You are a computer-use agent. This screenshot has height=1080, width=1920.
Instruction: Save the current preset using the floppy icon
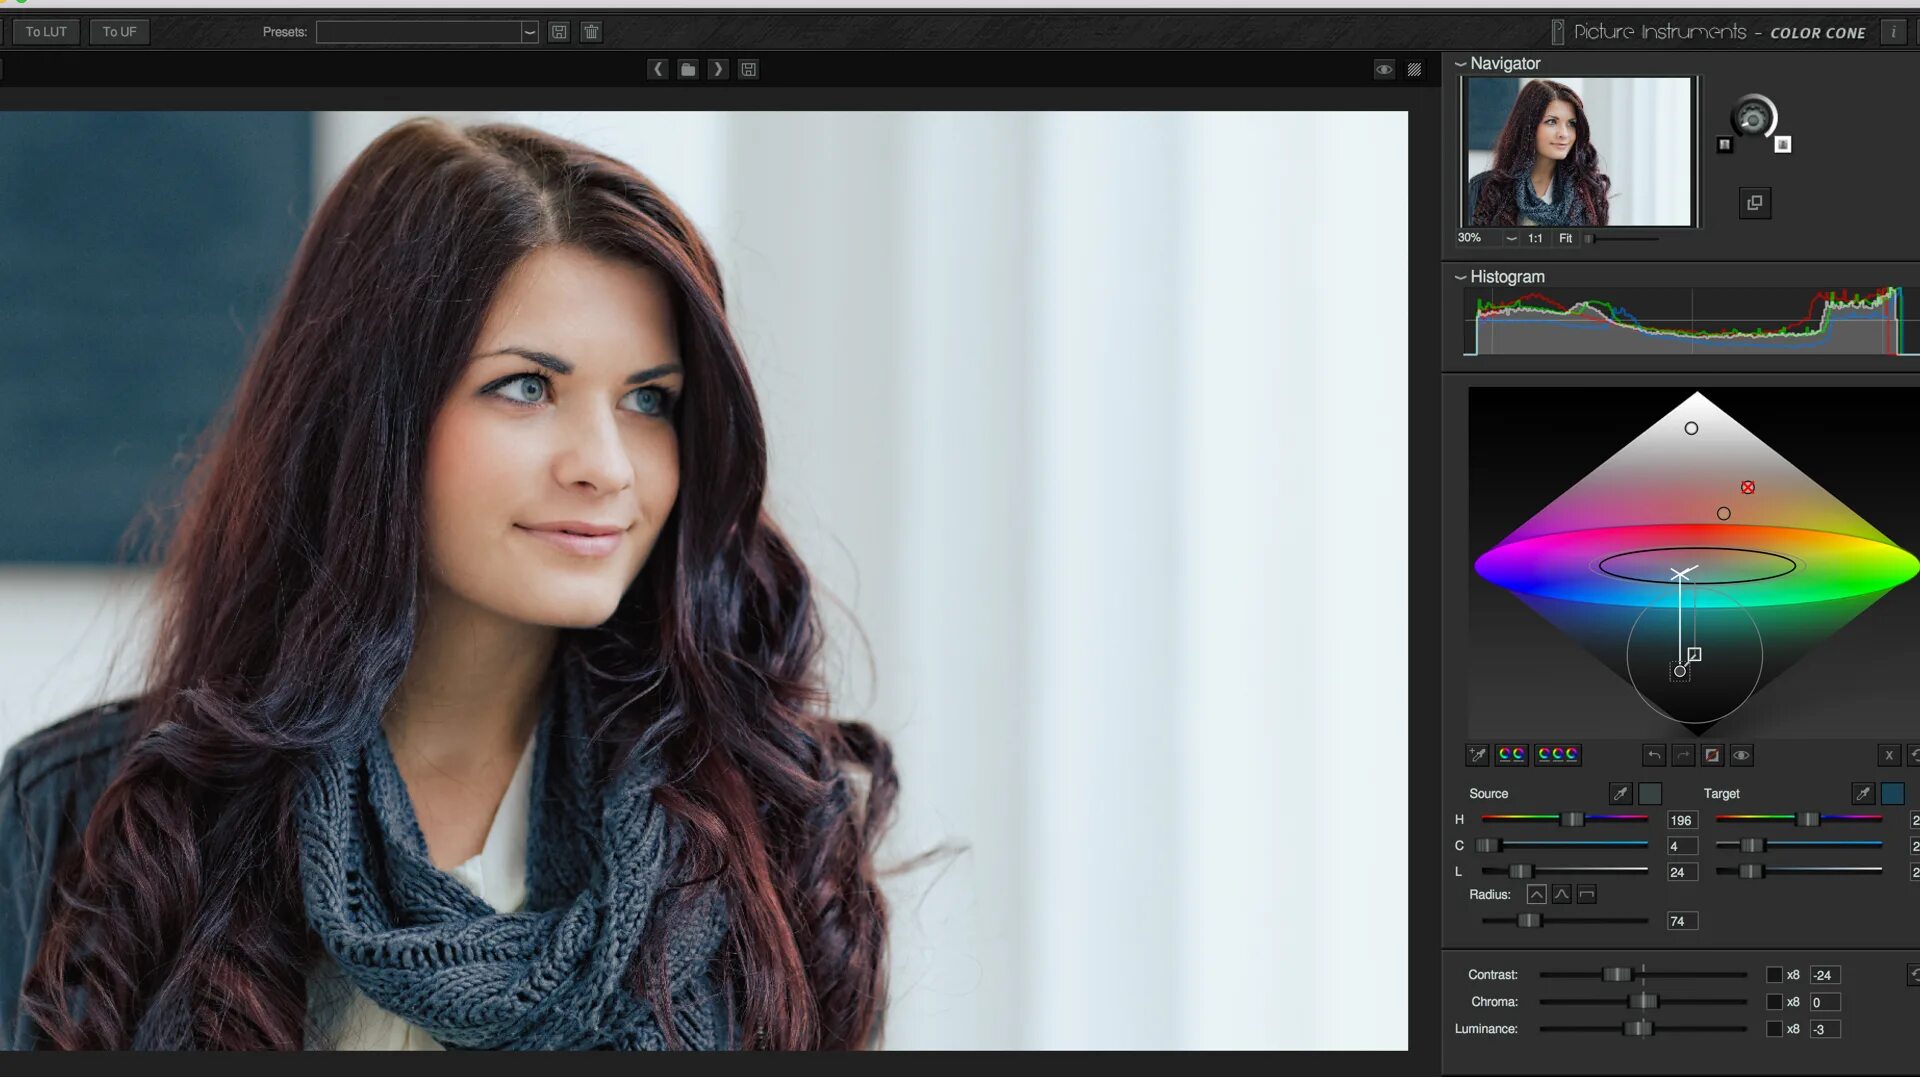[559, 32]
